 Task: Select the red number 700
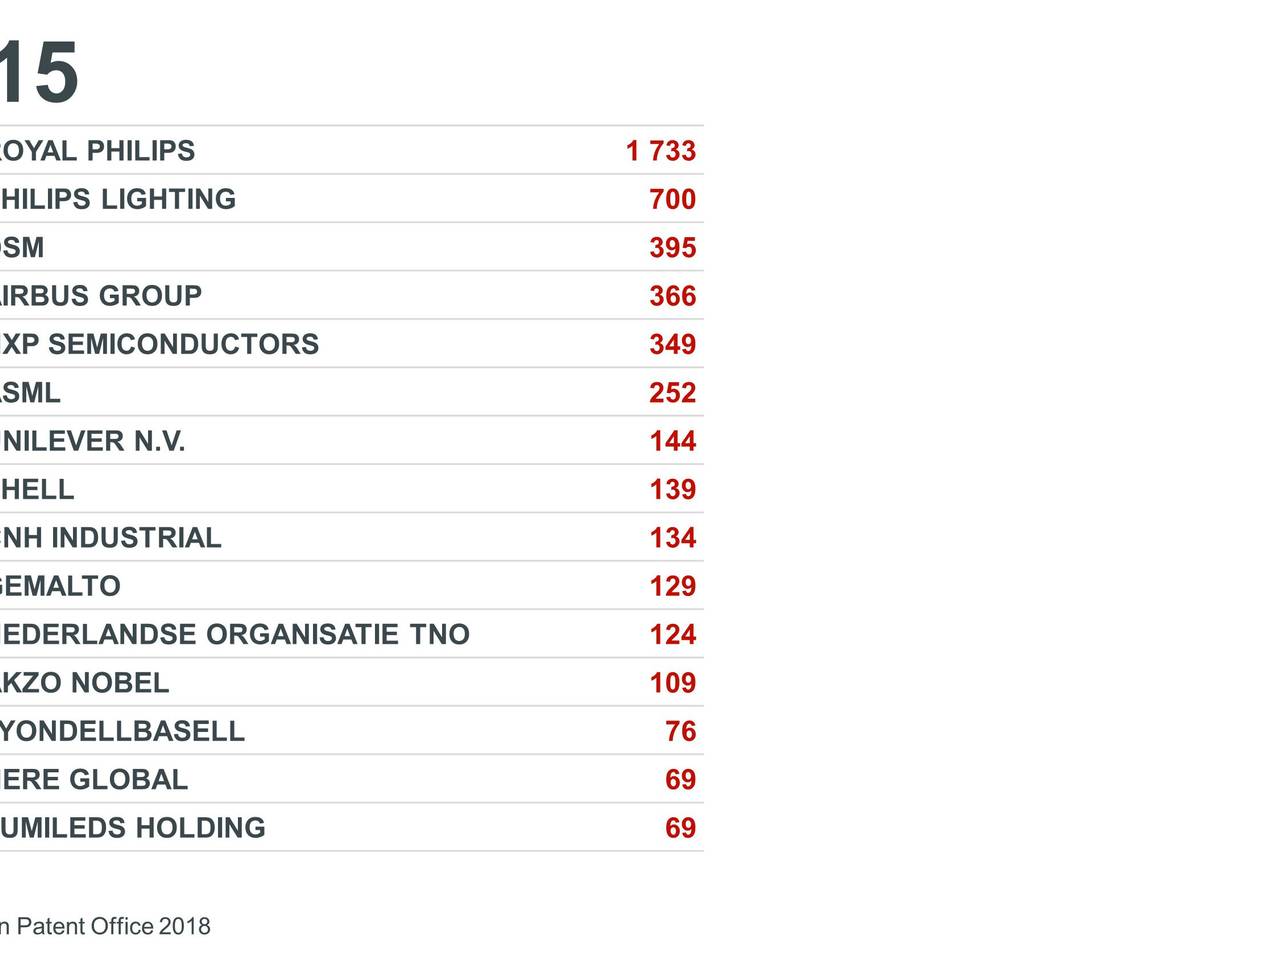coord(672,199)
